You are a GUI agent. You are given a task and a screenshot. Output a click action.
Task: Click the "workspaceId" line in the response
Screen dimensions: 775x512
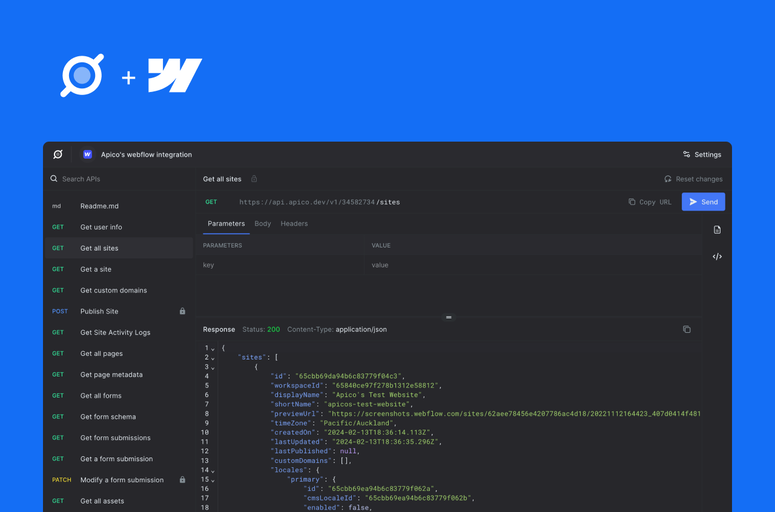click(x=356, y=385)
